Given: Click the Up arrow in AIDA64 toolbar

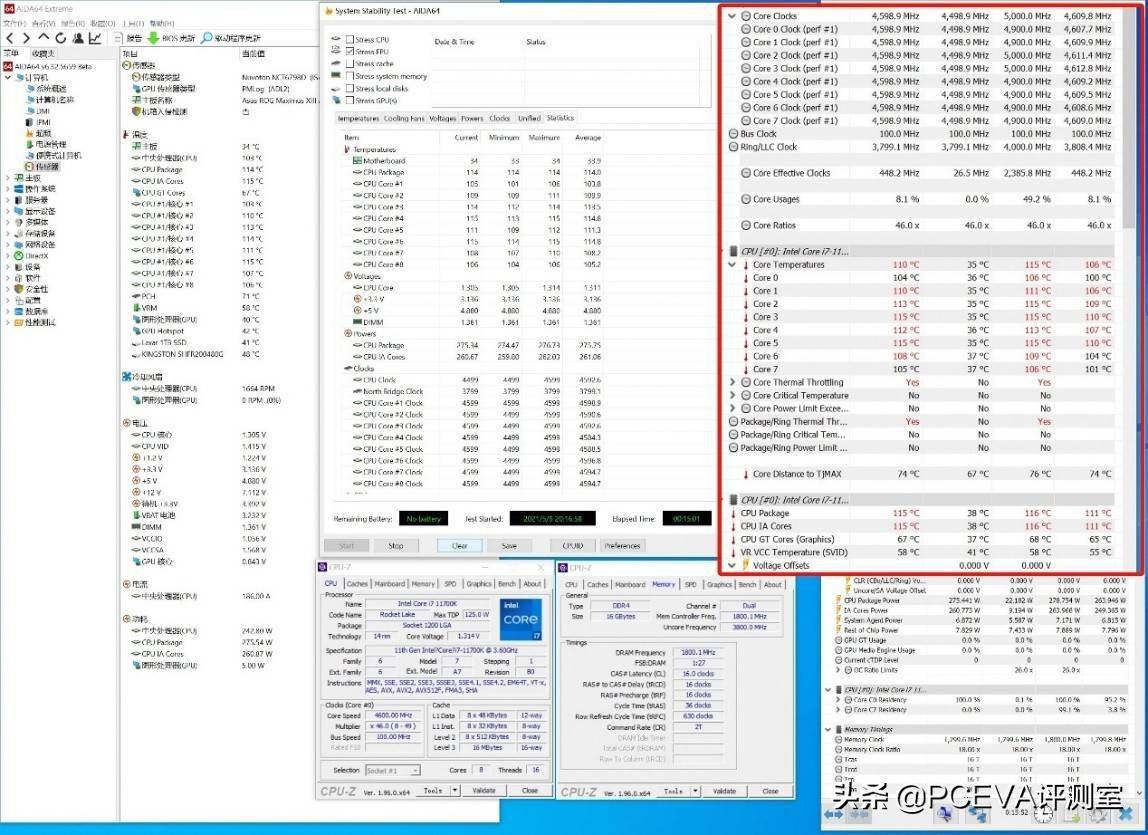Looking at the screenshot, I should (x=44, y=37).
